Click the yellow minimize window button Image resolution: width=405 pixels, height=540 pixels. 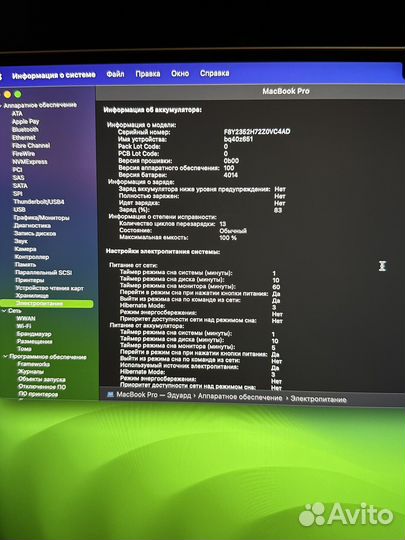point(7,94)
